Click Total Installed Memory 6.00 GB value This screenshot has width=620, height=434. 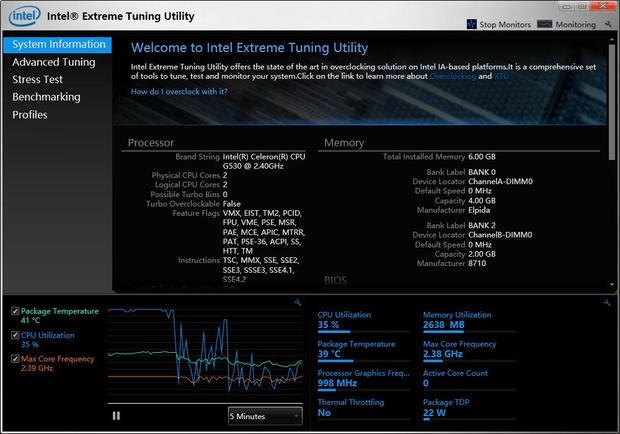[x=482, y=157]
